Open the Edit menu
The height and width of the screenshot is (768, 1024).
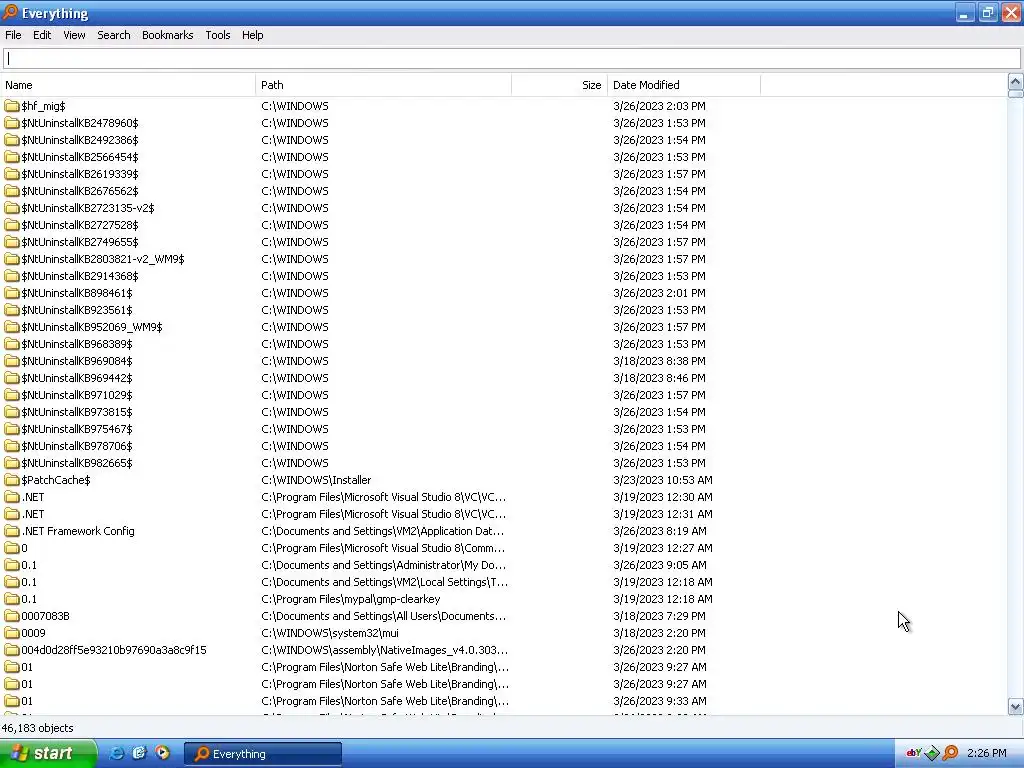point(42,35)
